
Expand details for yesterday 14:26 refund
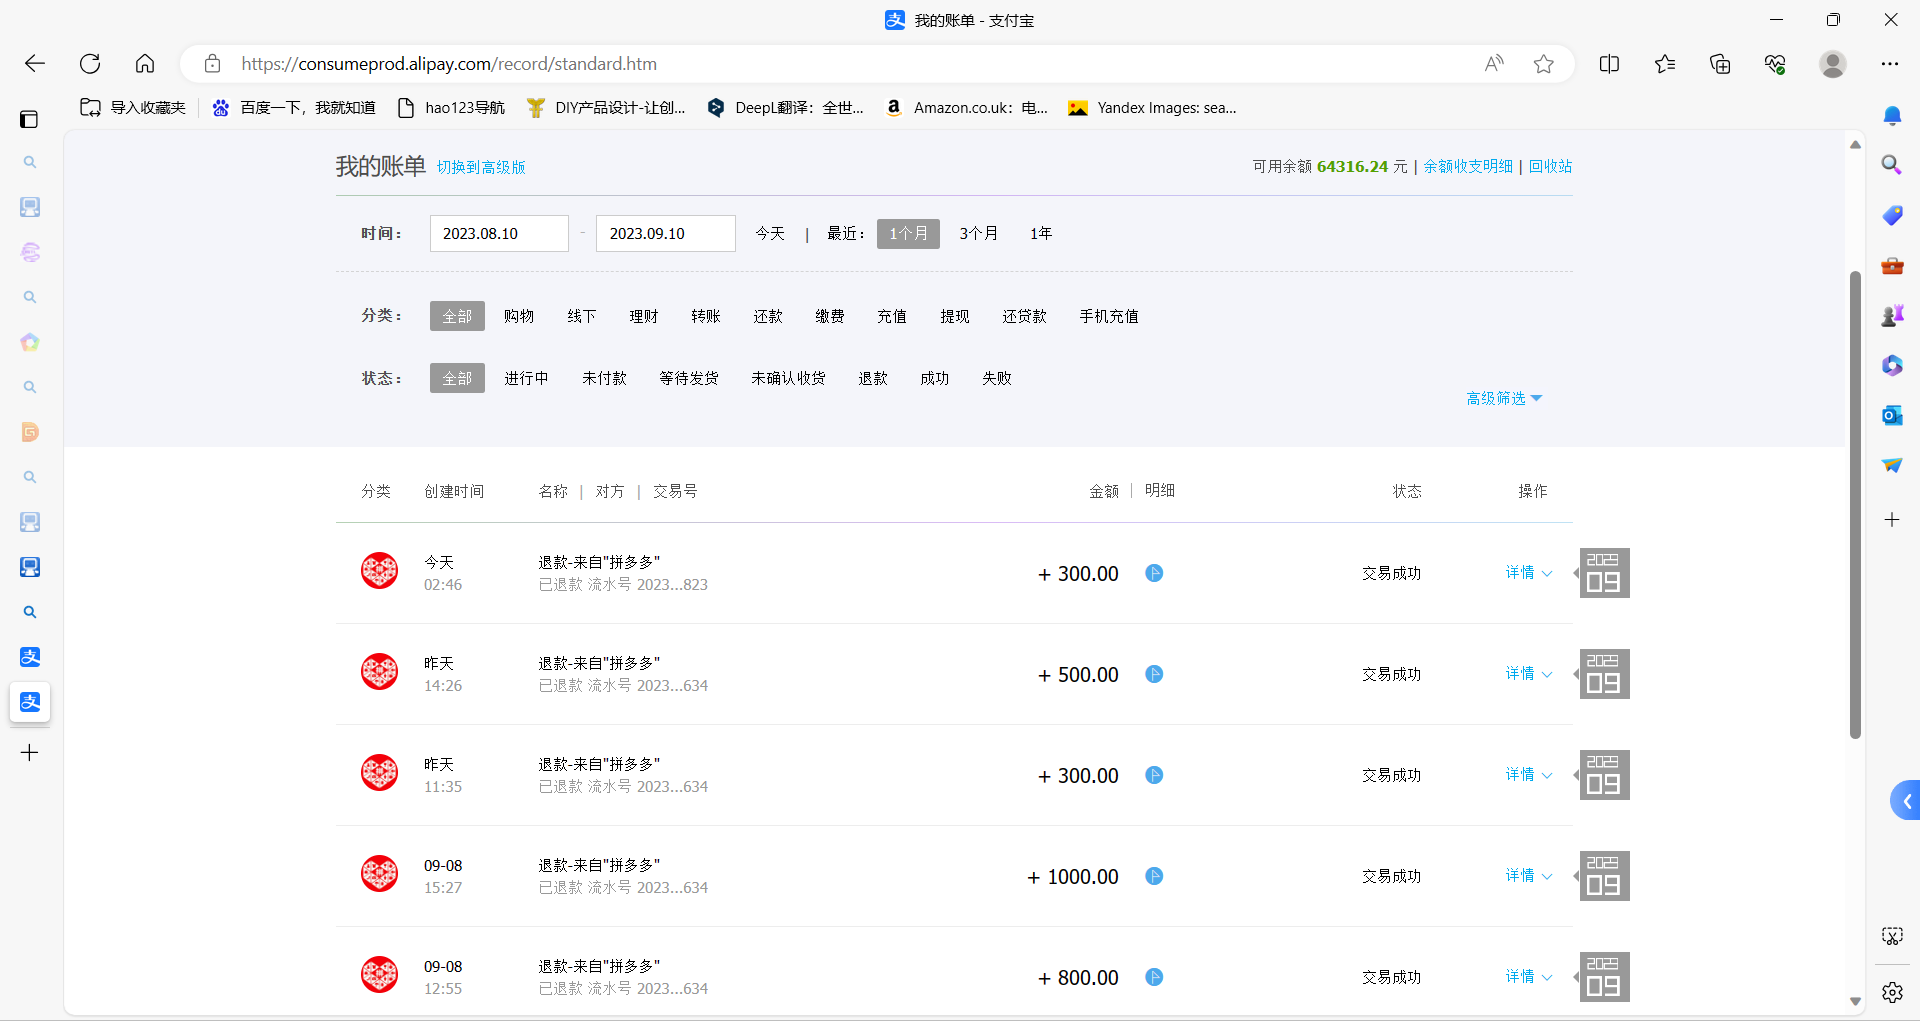[1528, 673]
